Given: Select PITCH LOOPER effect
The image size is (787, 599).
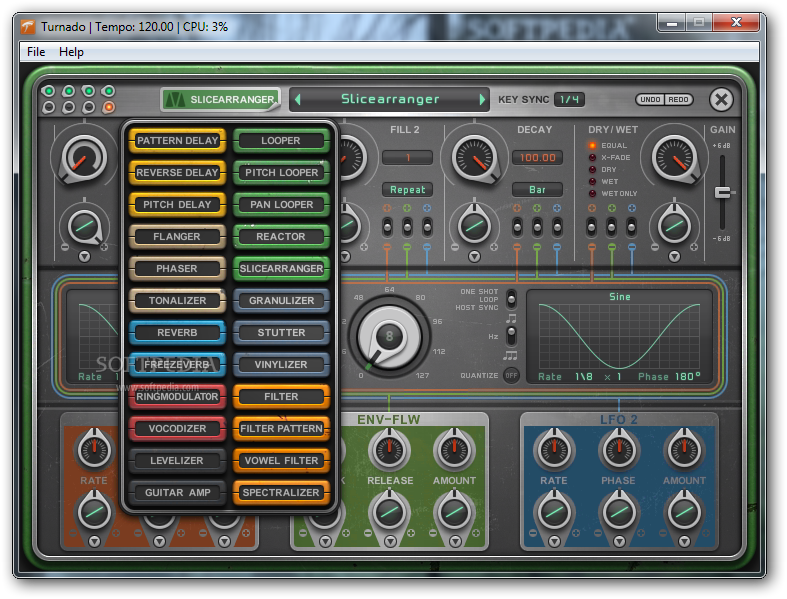Looking at the screenshot, I should point(281,173).
